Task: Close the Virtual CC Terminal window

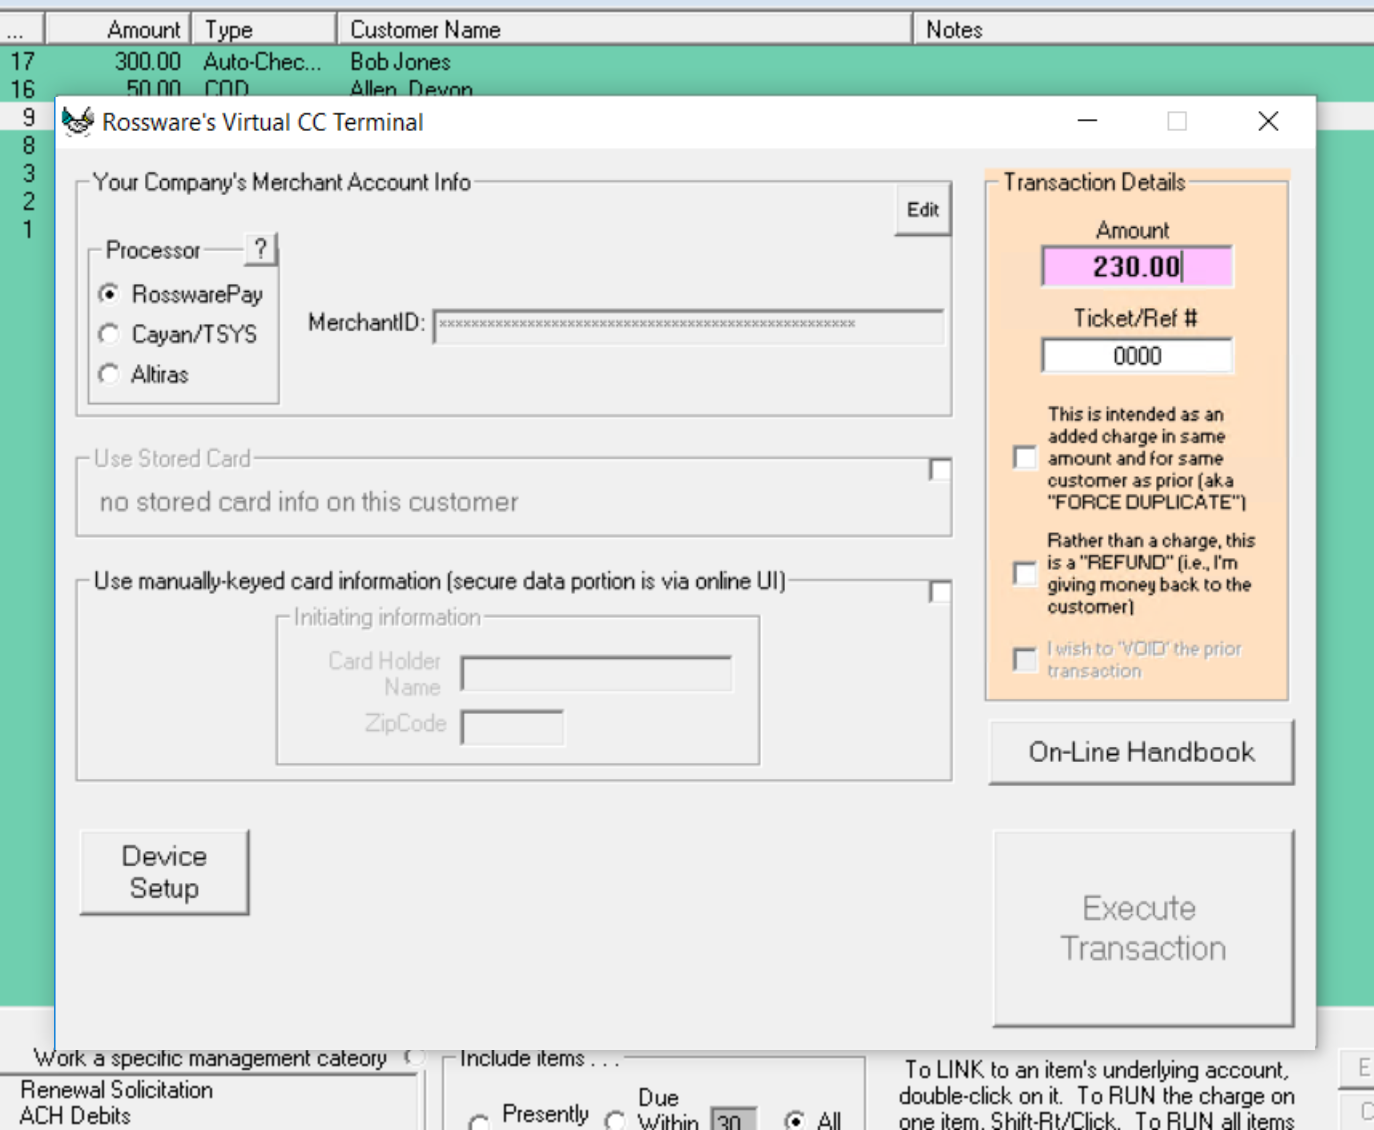Action: [1268, 122]
